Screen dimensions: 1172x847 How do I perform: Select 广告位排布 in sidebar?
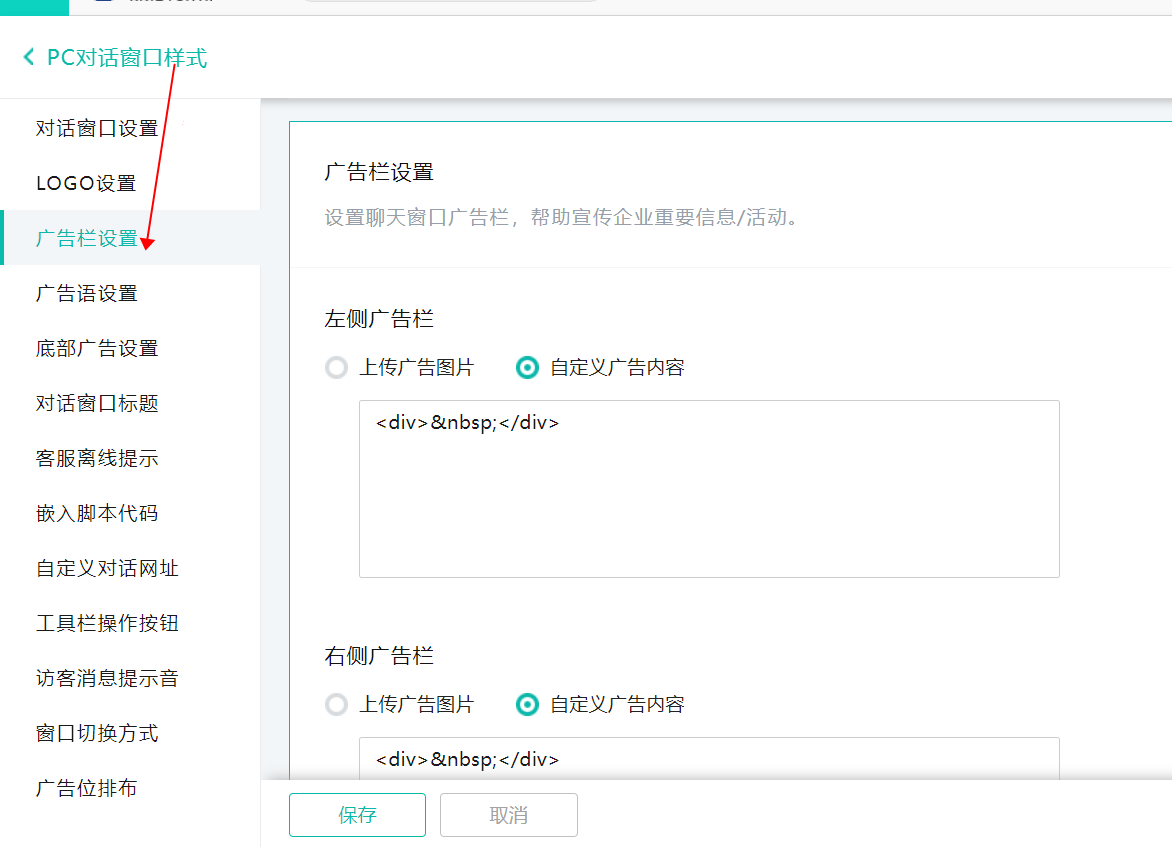tap(87, 789)
